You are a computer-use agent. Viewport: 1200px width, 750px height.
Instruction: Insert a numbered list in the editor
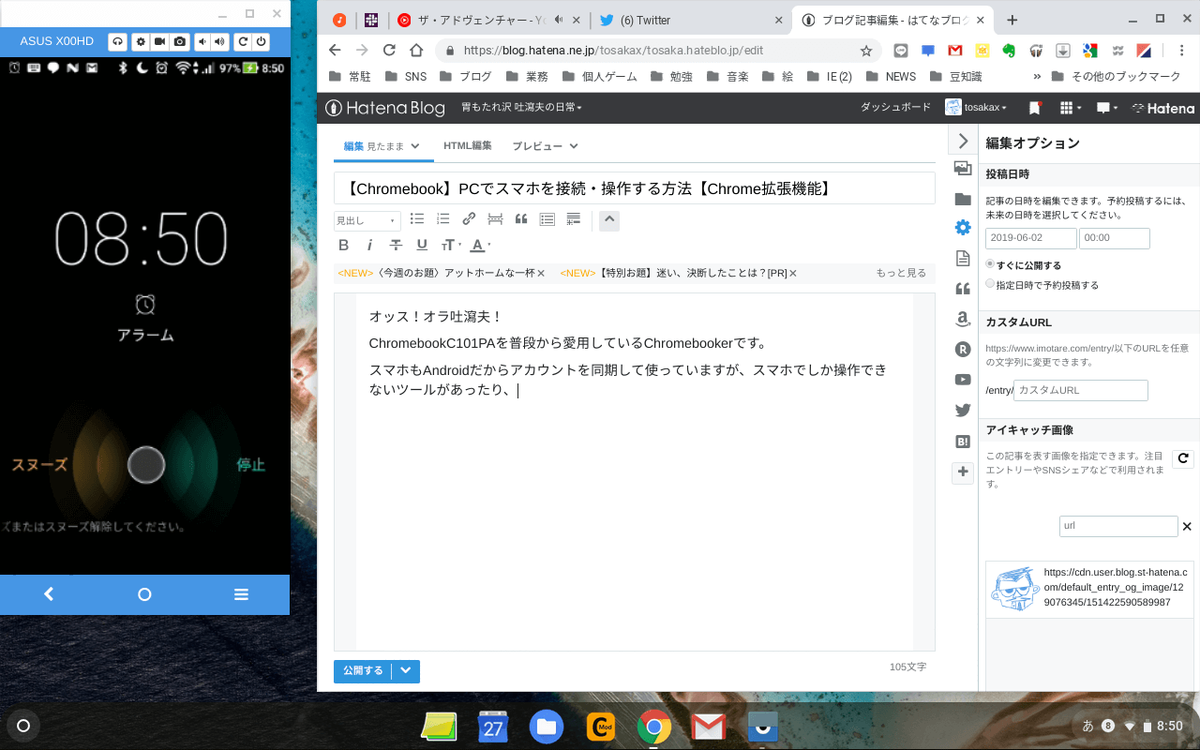tap(443, 219)
